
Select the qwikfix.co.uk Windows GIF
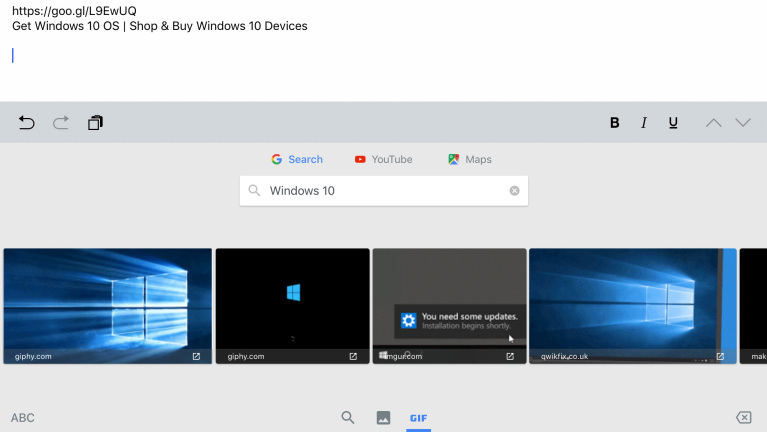(632, 306)
